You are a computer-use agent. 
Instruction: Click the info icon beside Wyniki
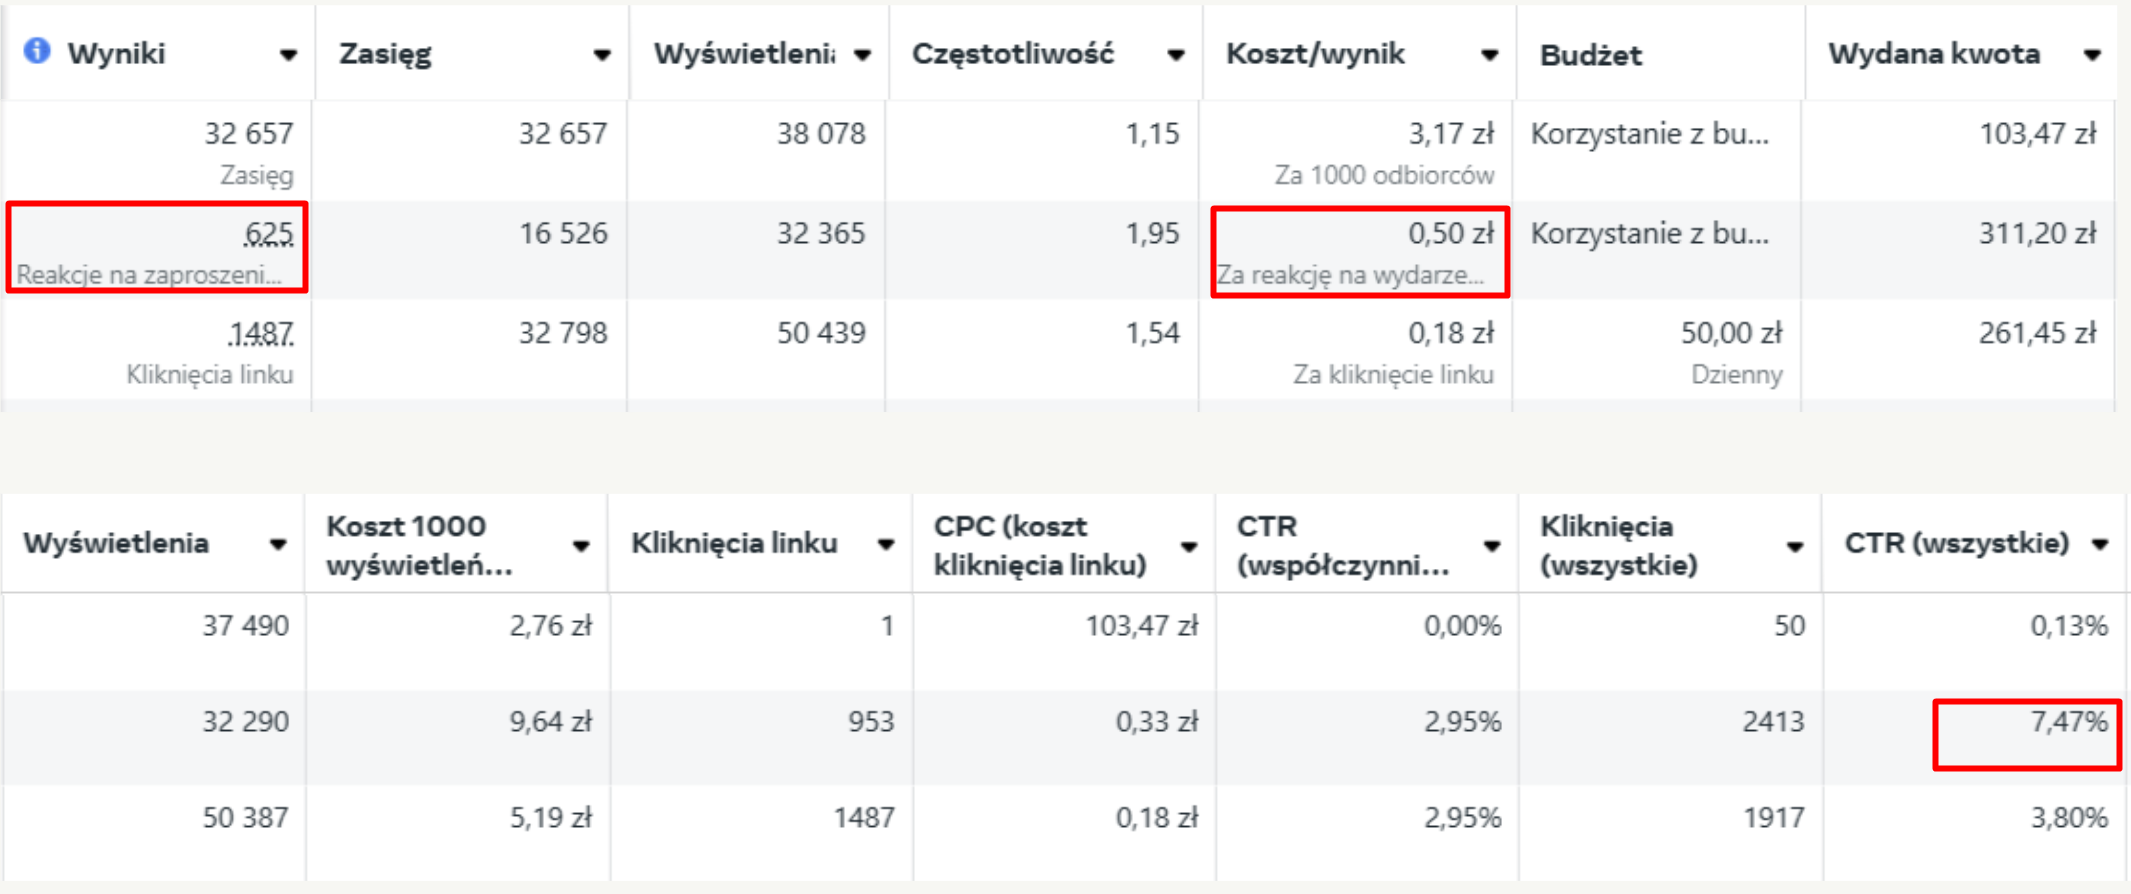(37, 50)
